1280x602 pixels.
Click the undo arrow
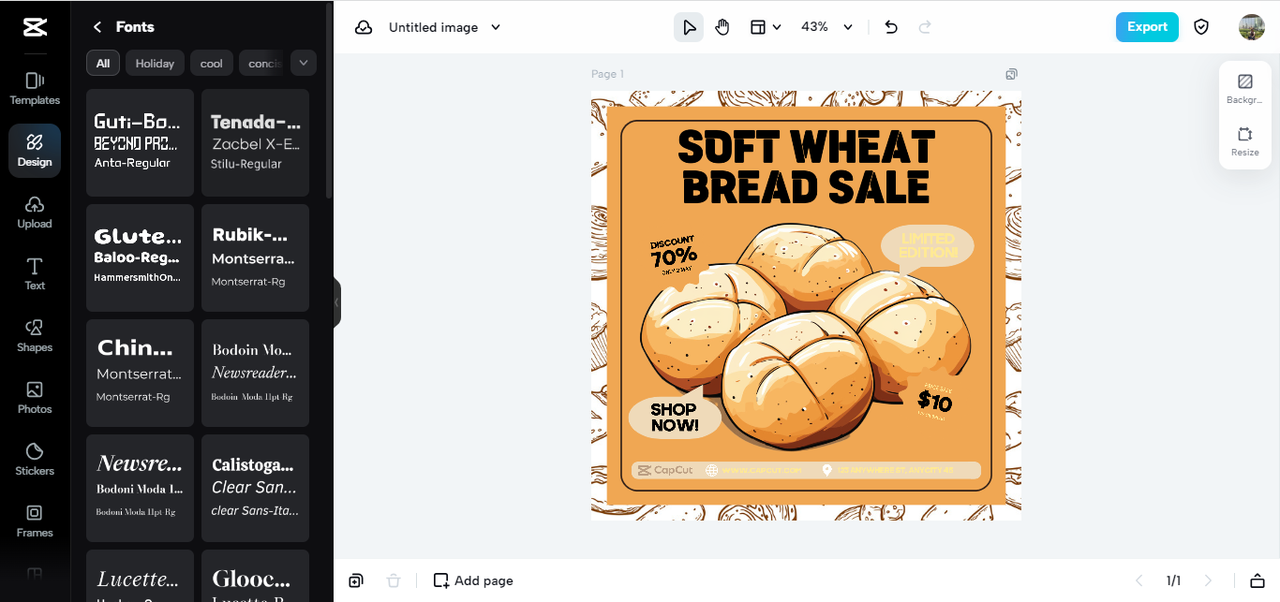coord(891,27)
